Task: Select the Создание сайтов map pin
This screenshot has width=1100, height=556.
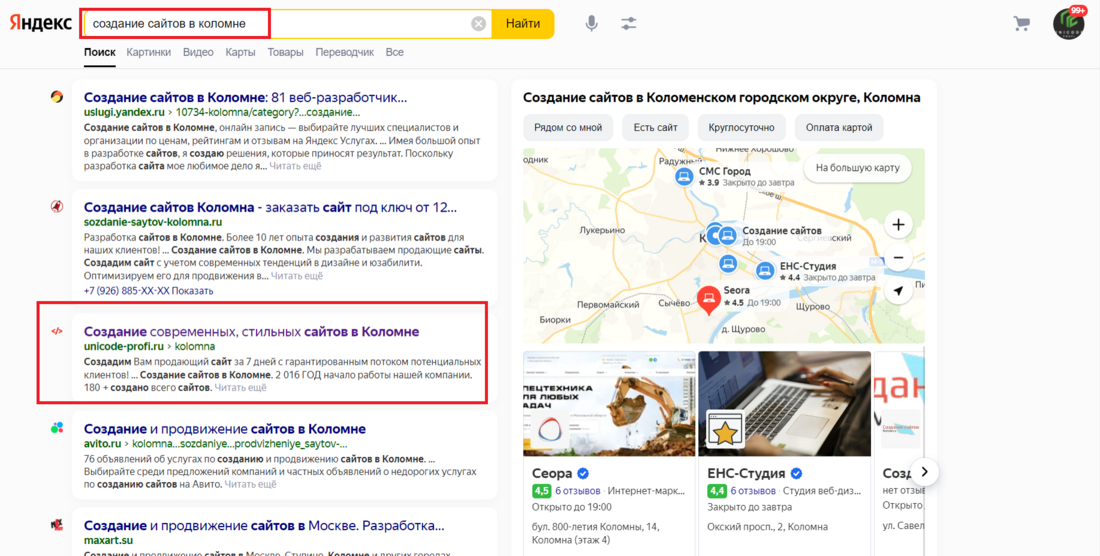Action: click(x=727, y=236)
